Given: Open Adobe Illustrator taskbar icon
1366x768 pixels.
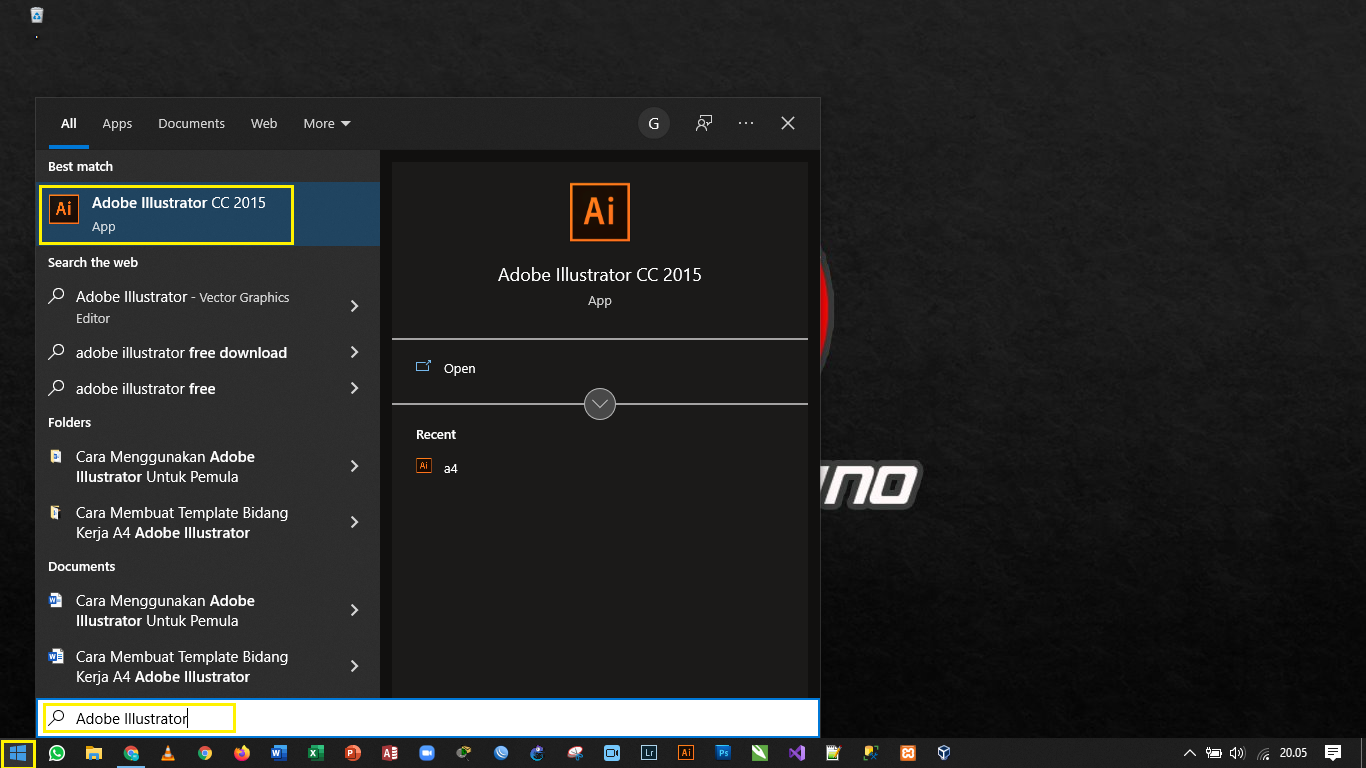Looking at the screenshot, I should tap(685, 753).
